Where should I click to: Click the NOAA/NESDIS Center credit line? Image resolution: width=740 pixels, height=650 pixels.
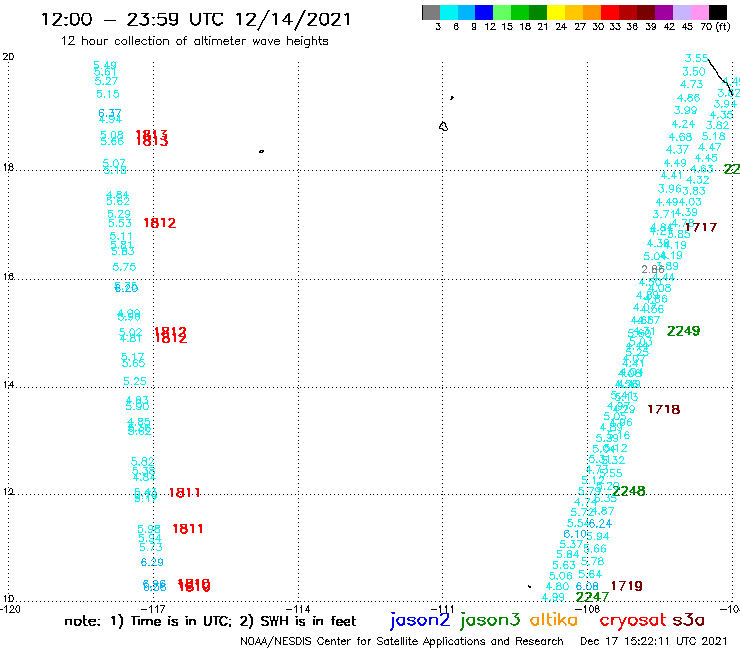(x=402, y=641)
